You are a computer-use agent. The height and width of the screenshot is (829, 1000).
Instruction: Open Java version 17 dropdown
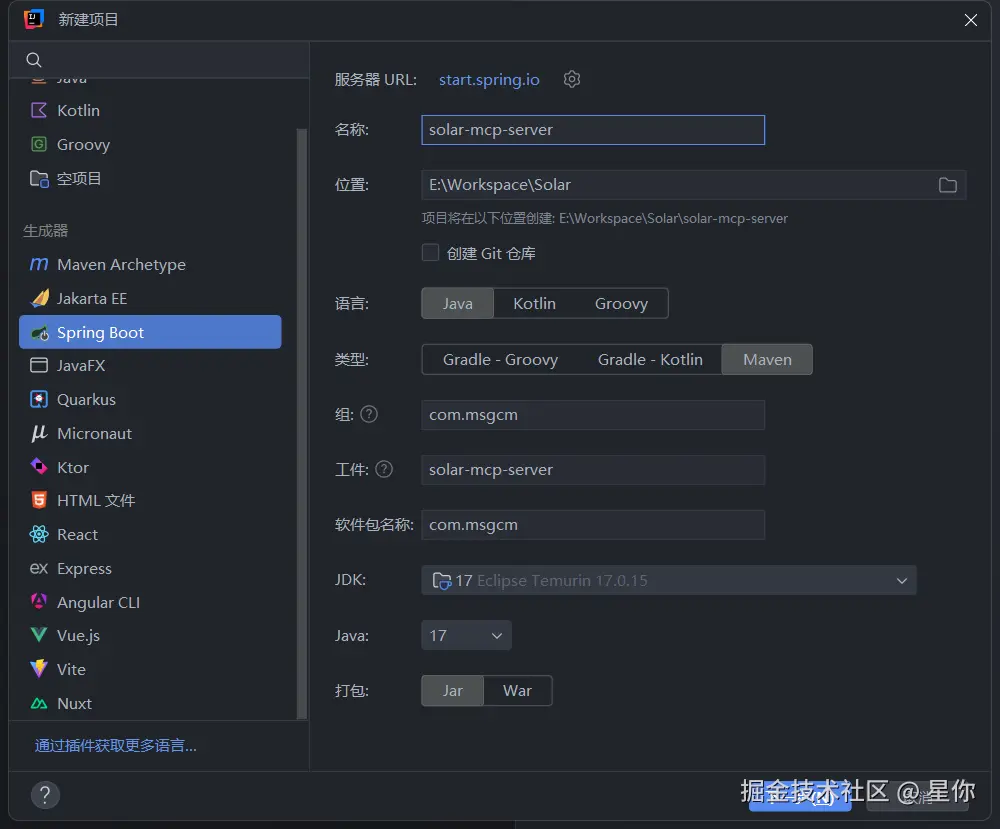[x=466, y=635]
